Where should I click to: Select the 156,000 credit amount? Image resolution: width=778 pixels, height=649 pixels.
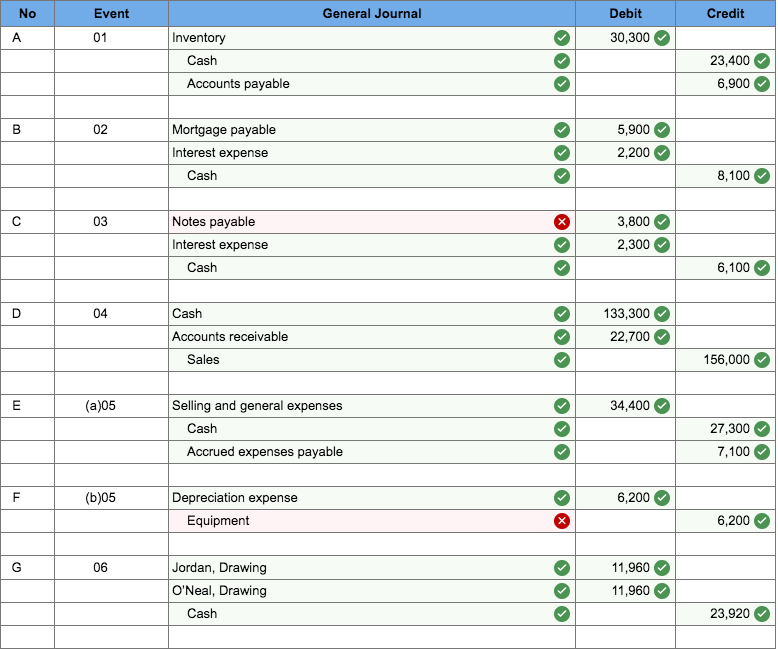click(x=725, y=360)
